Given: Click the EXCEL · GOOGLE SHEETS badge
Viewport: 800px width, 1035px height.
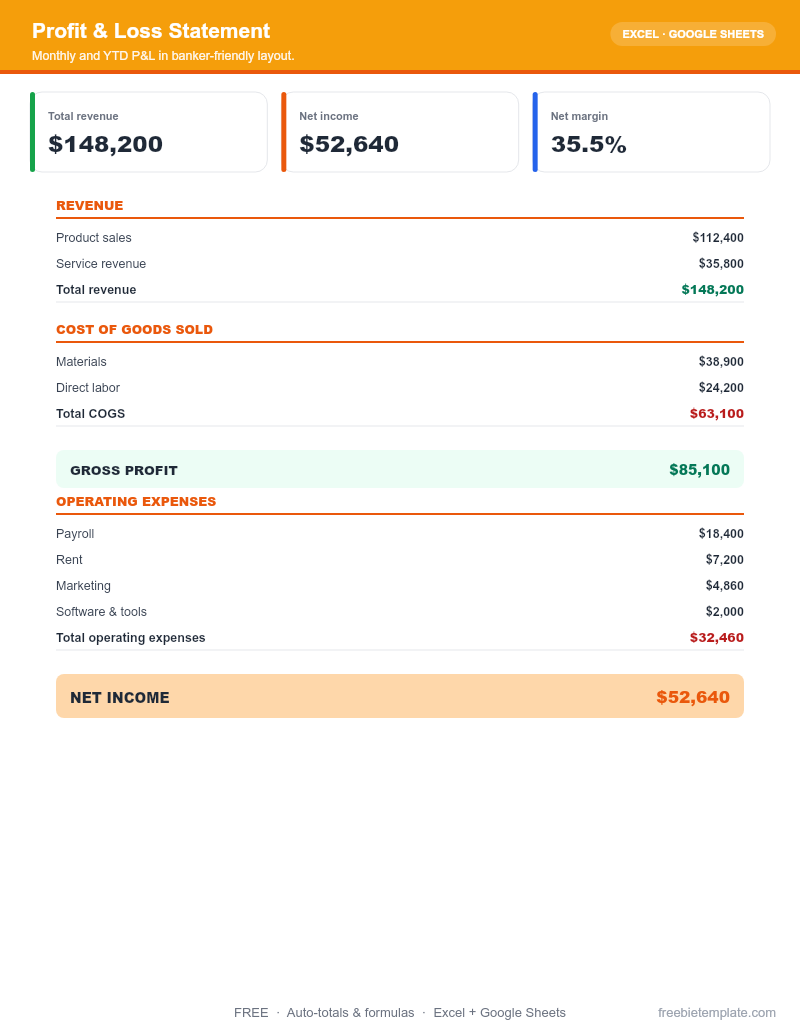Looking at the screenshot, I should coord(692,34).
